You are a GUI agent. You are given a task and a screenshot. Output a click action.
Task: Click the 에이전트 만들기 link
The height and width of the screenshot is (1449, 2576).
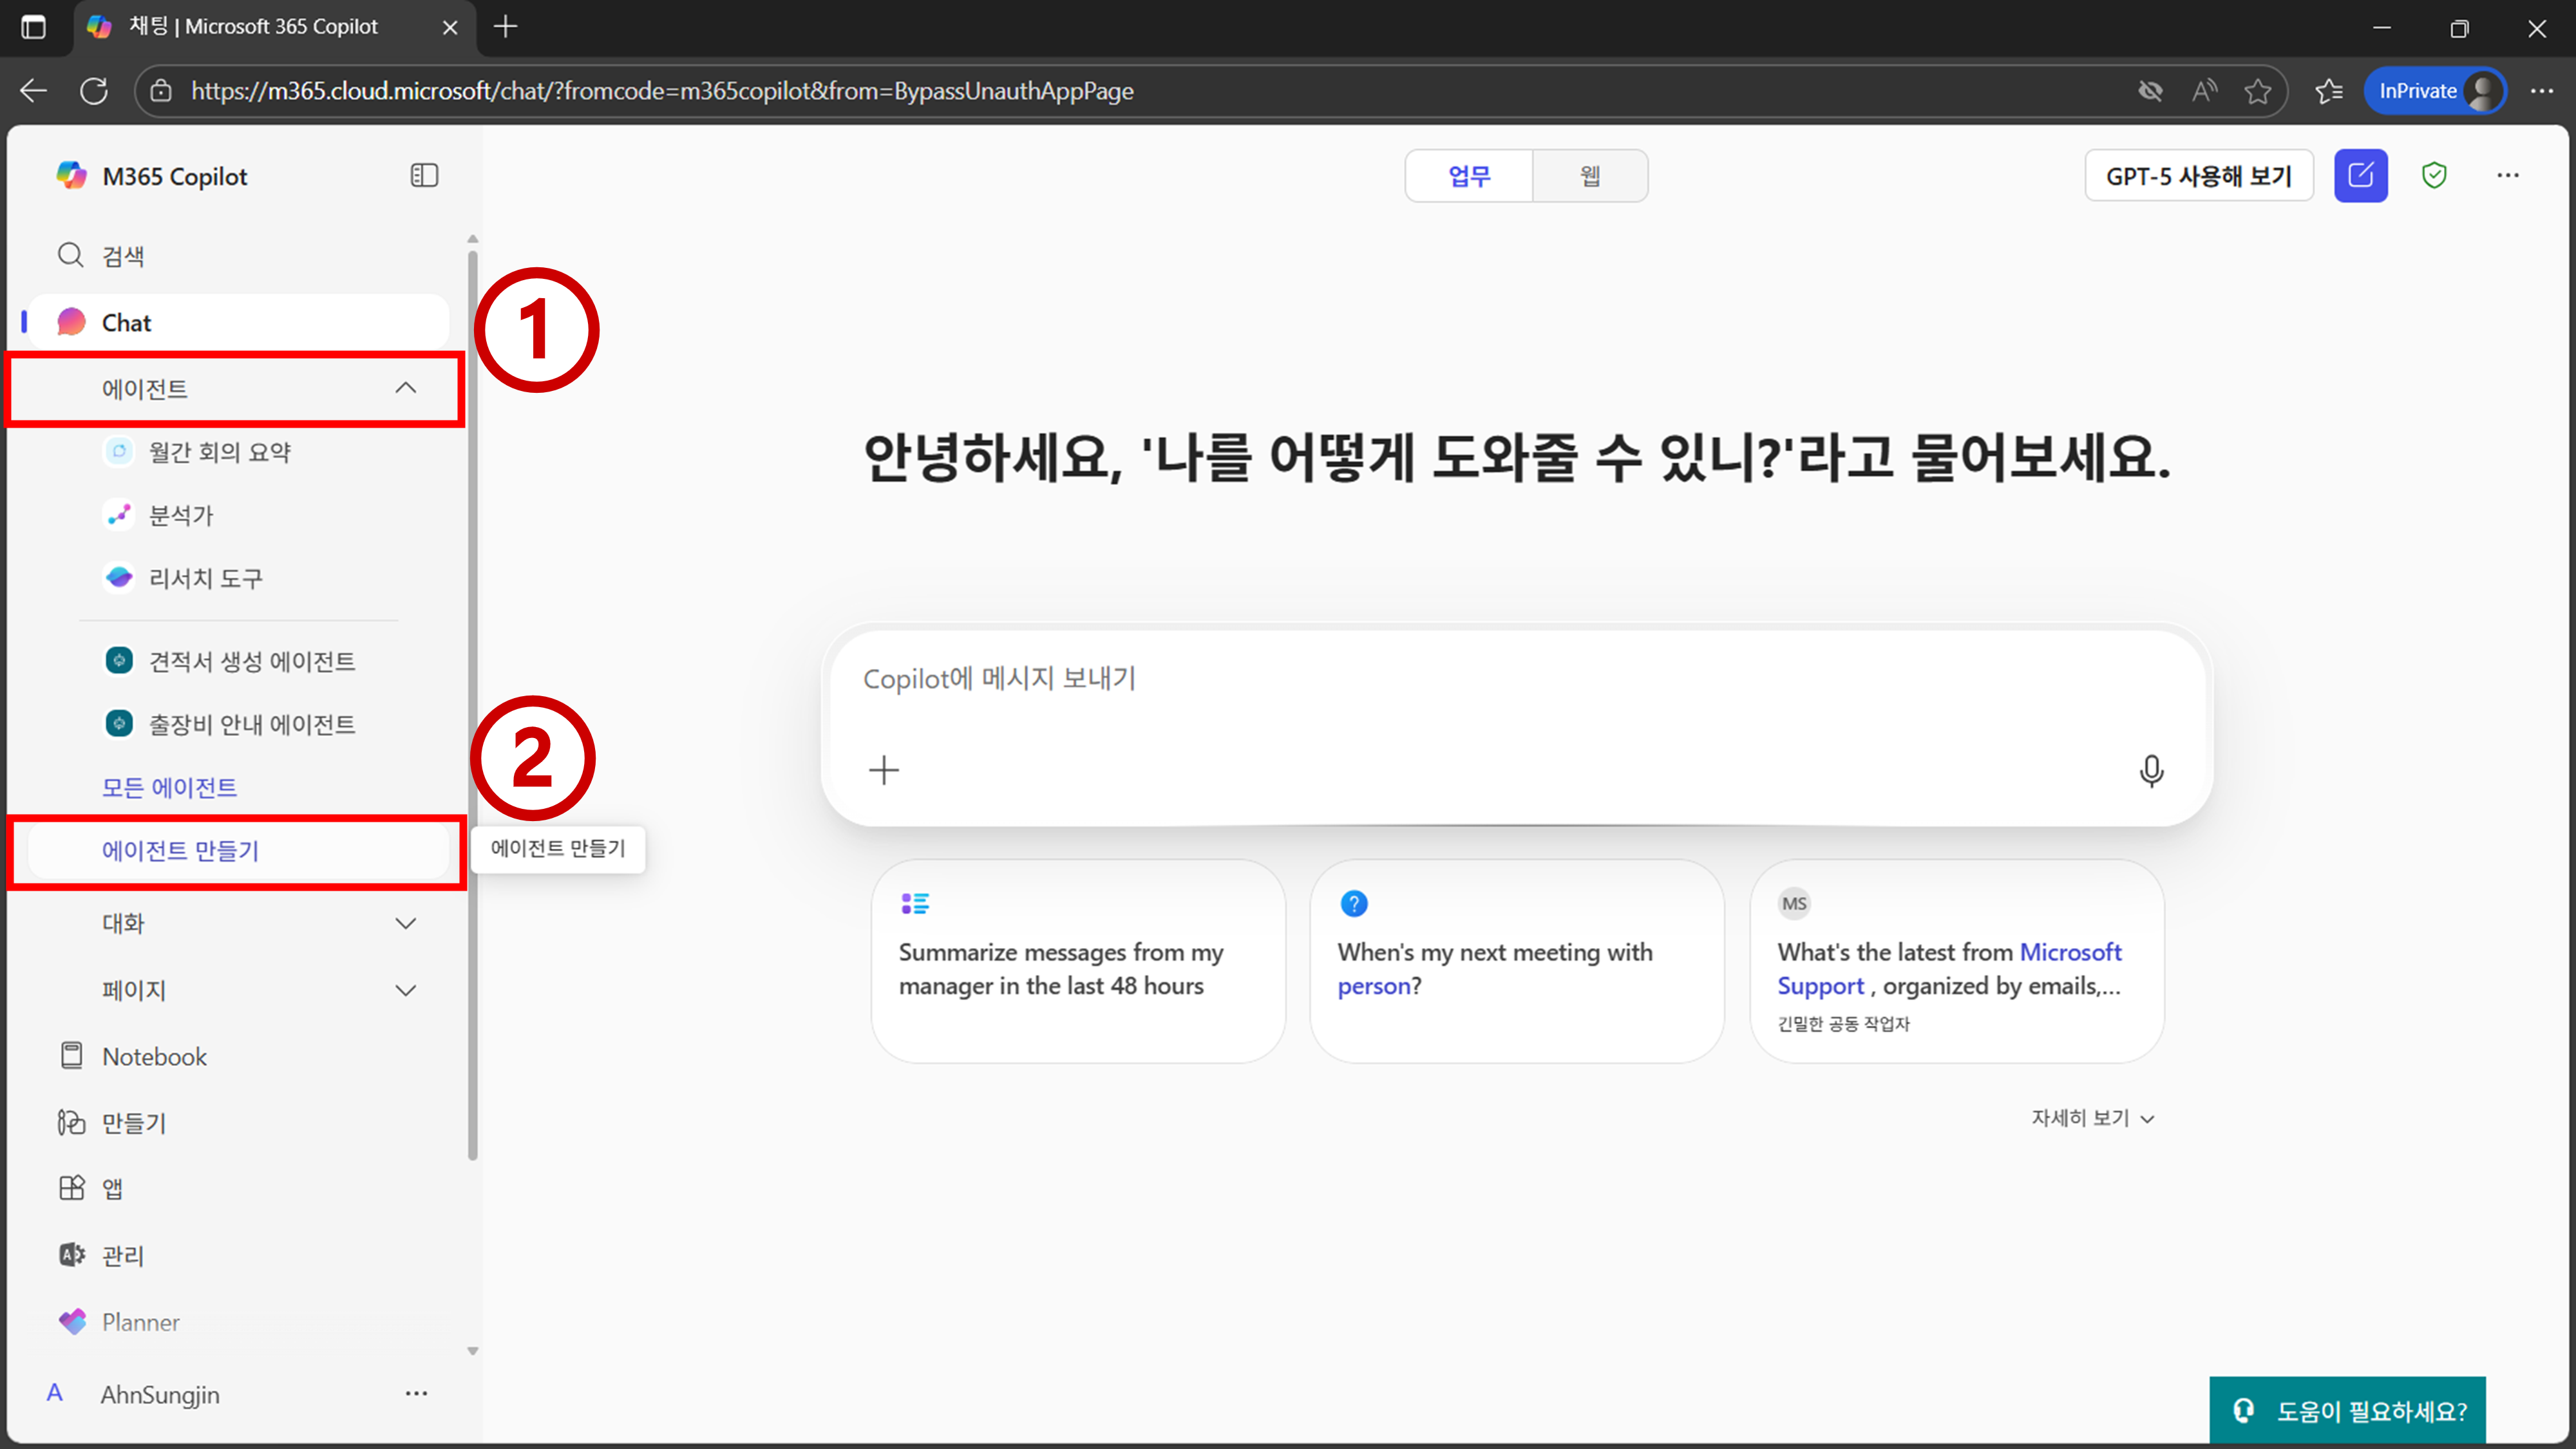[x=181, y=850]
